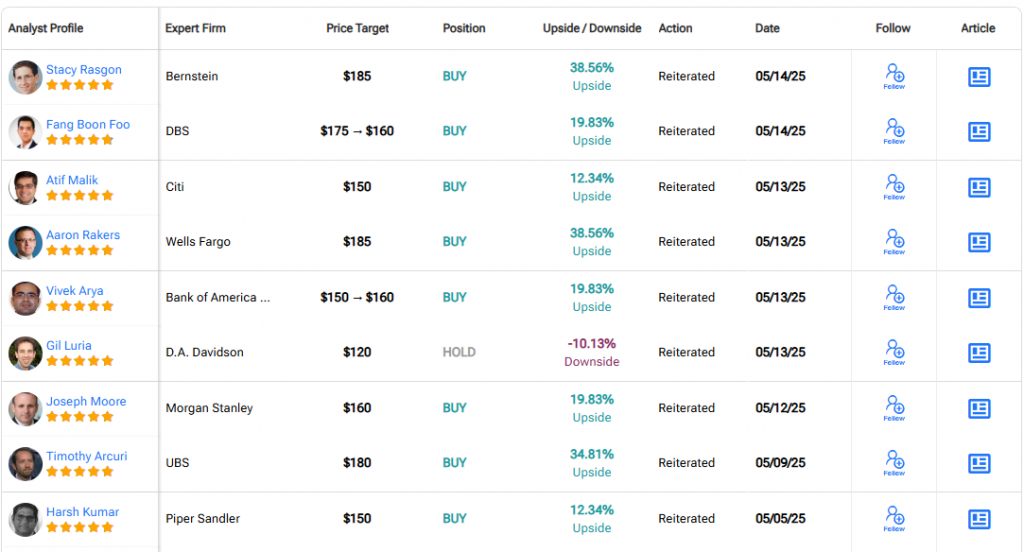Open Timothy Arcuri's profile link
This screenshot has height=552, width=1024.
[87, 456]
